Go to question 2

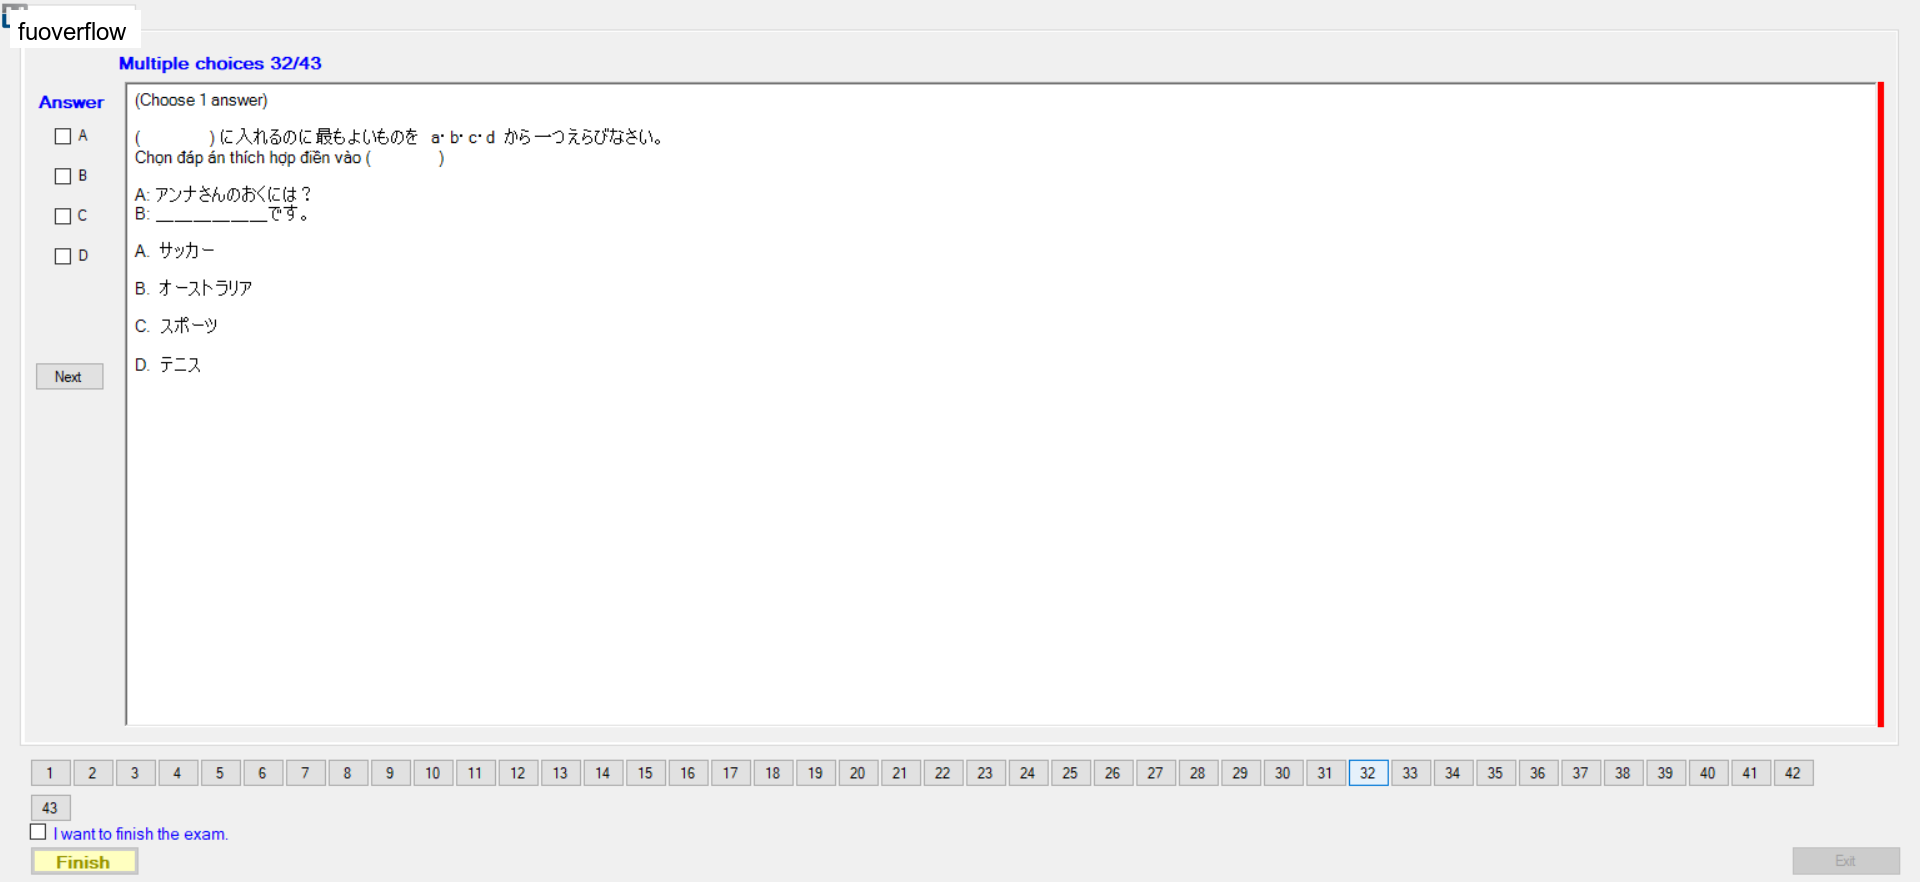click(93, 773)
